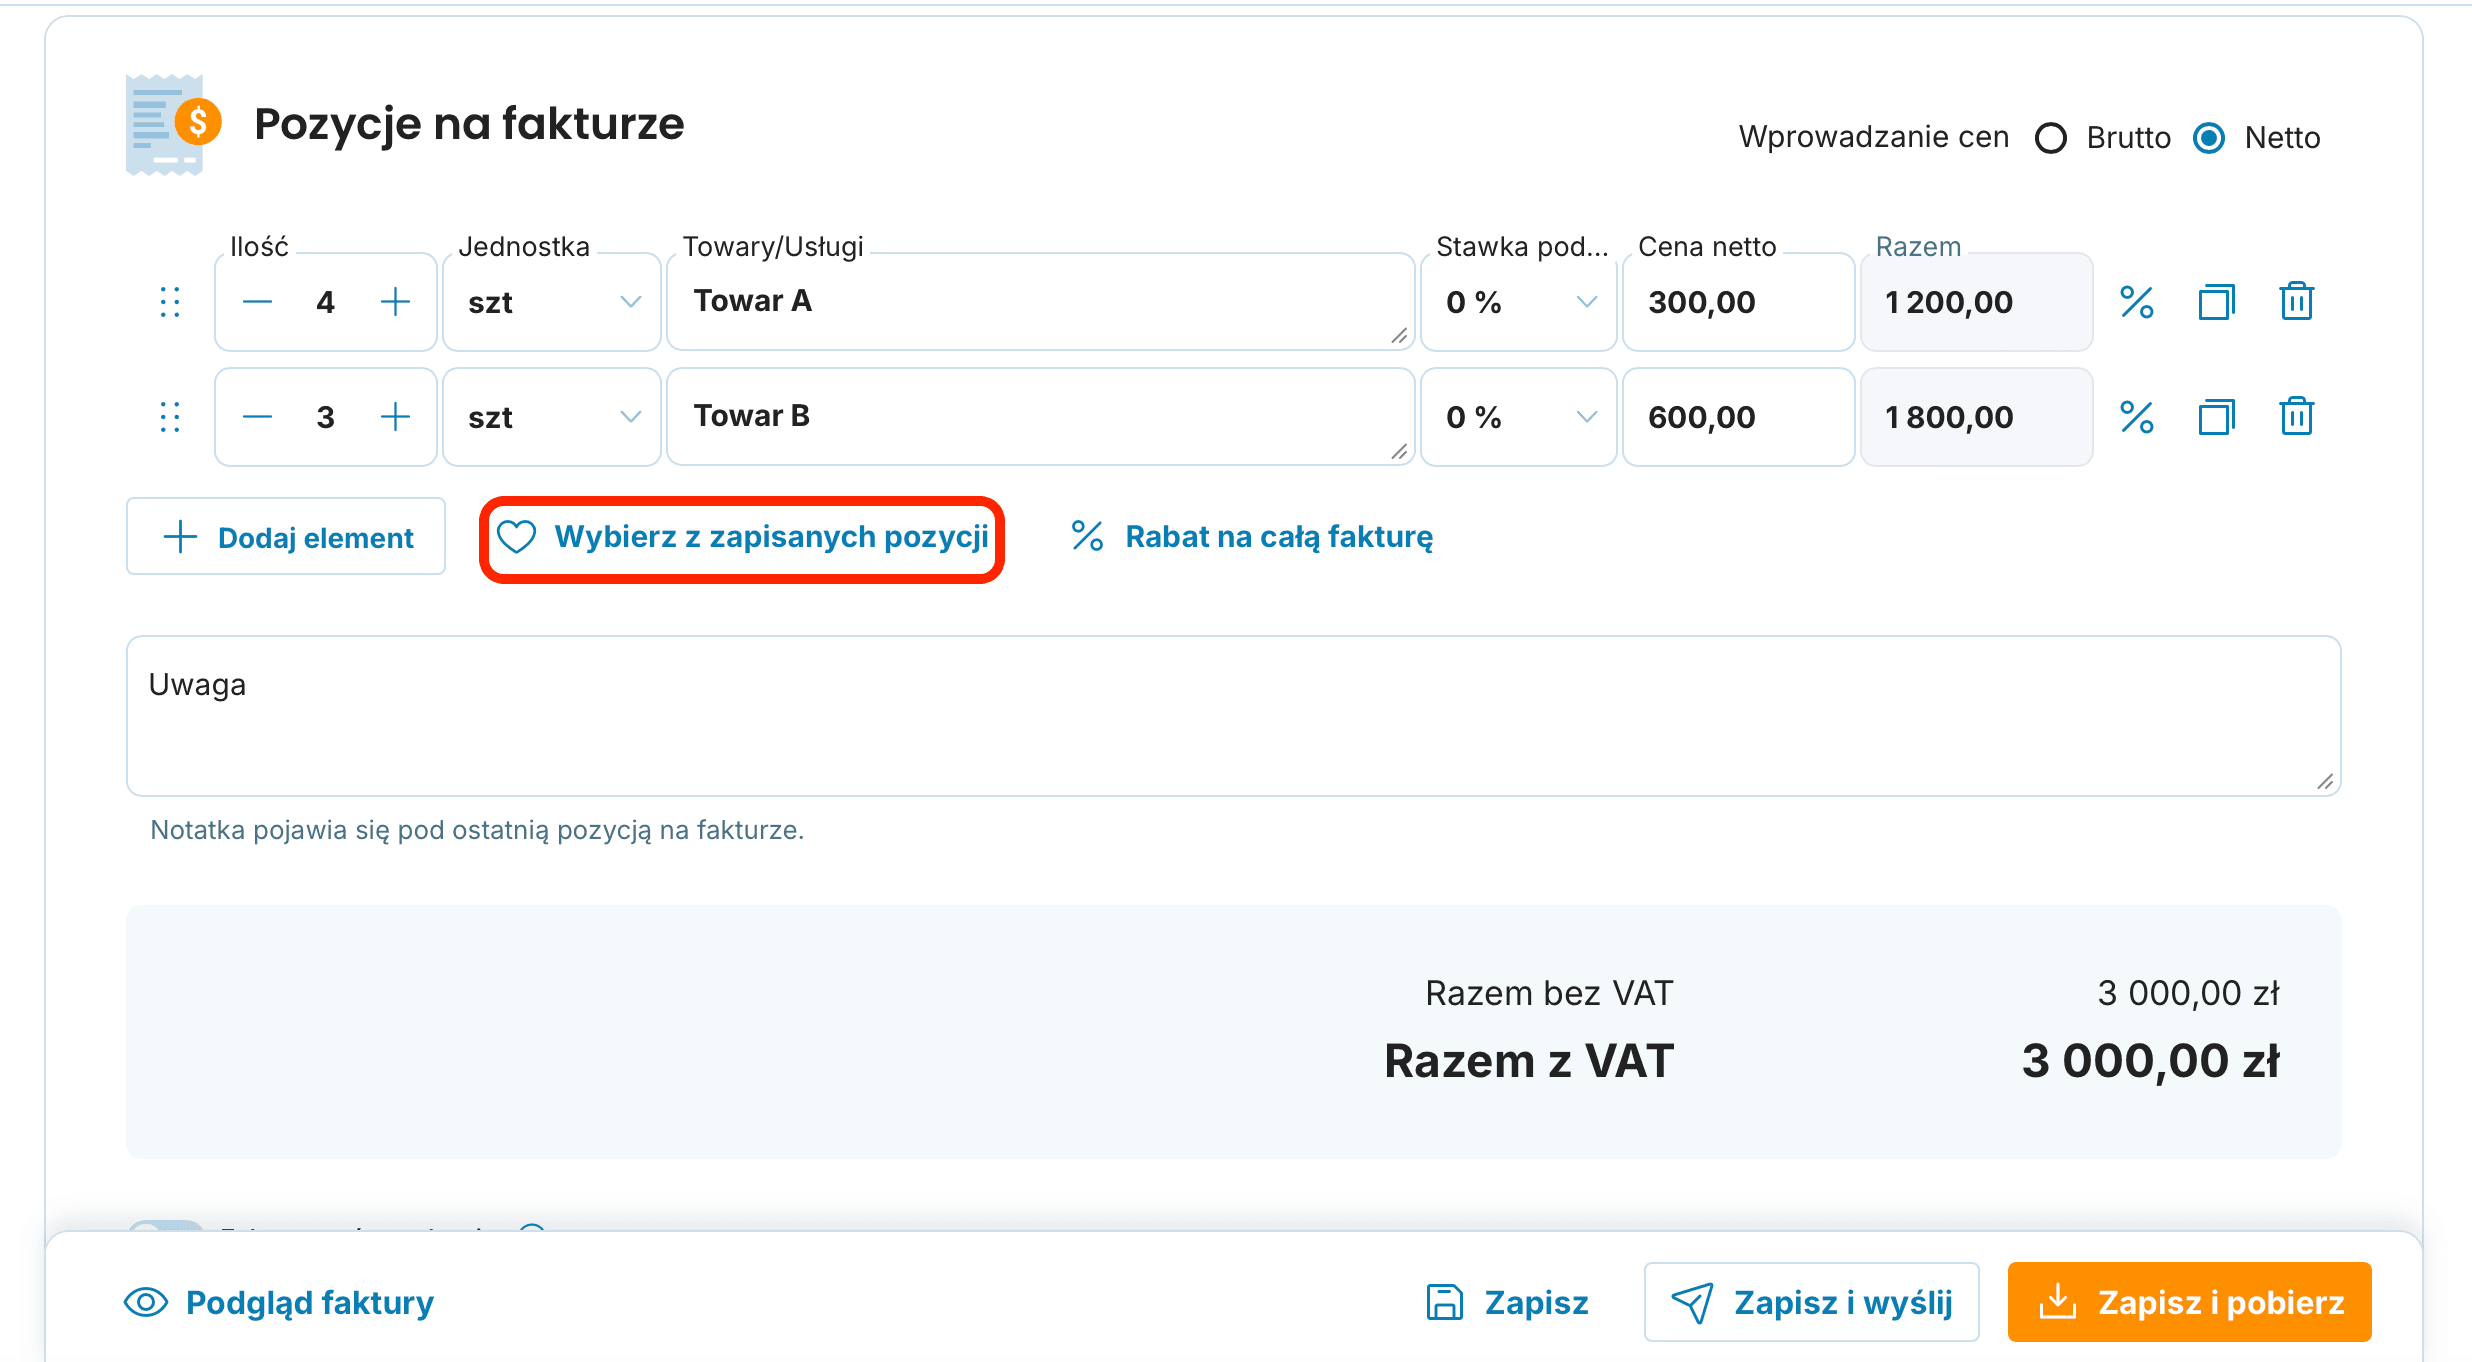Focus the Towar B name field
Screen dimensions: 2472x1362
coord(1040,417)
